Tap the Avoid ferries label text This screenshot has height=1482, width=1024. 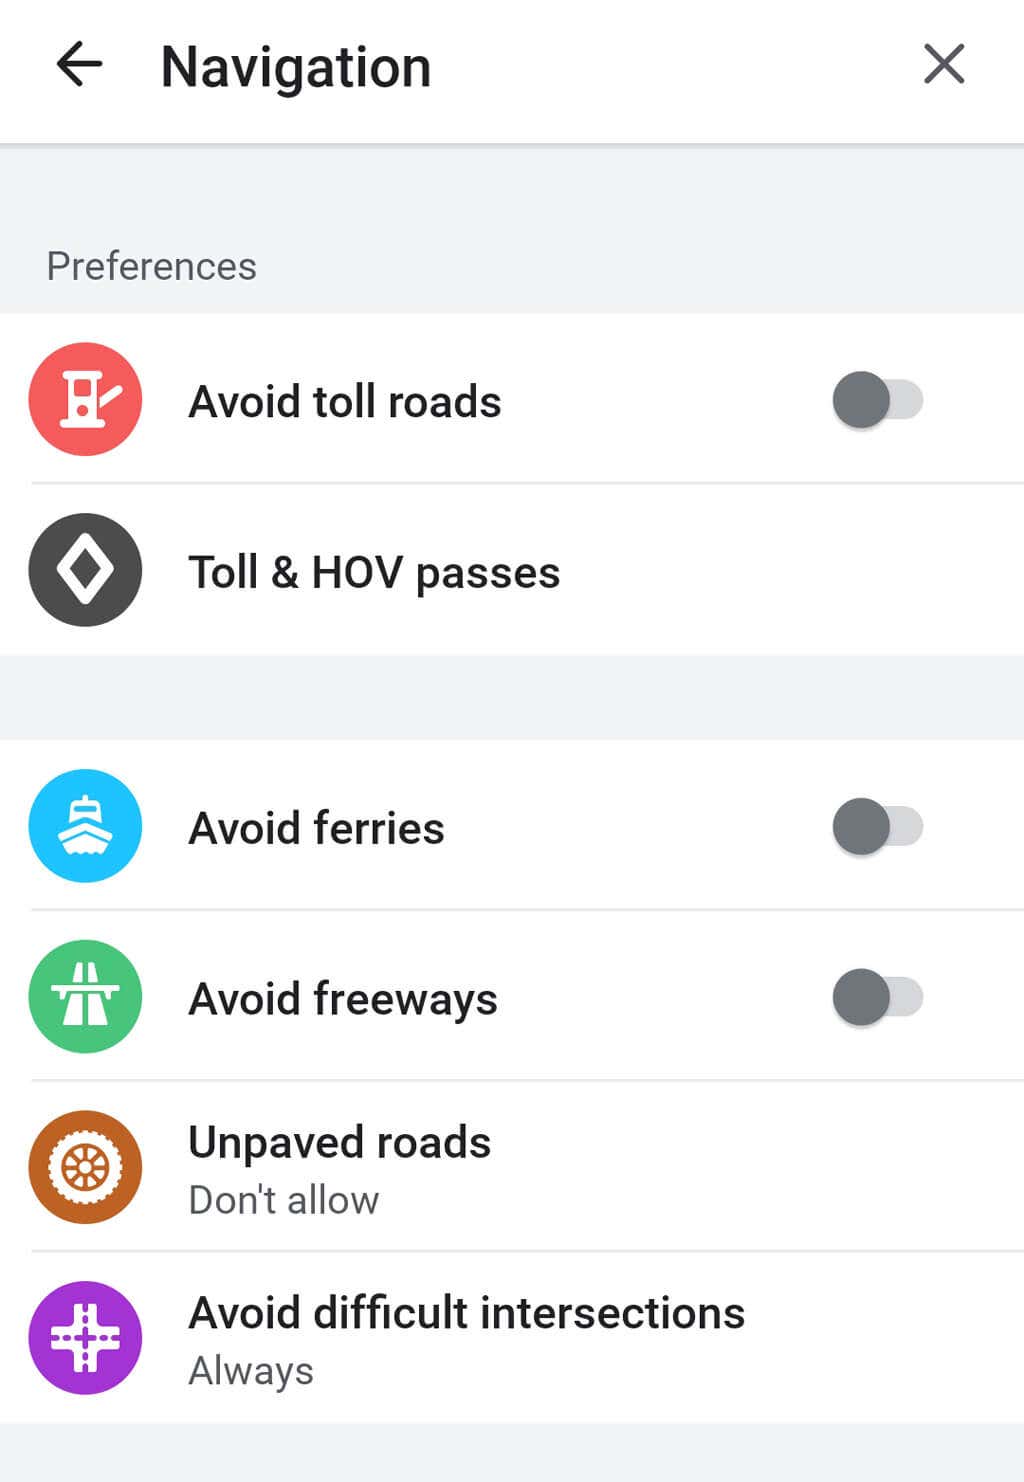click(316, 828)
